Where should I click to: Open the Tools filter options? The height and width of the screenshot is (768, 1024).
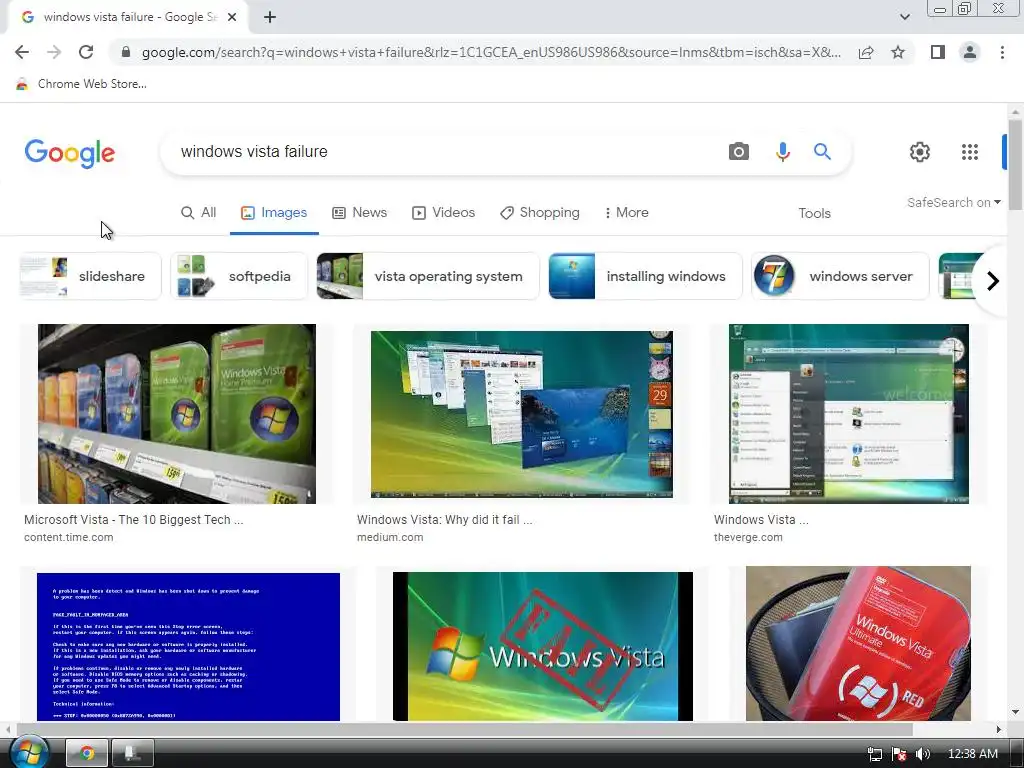pyautogui.click(x=814, y=214)
